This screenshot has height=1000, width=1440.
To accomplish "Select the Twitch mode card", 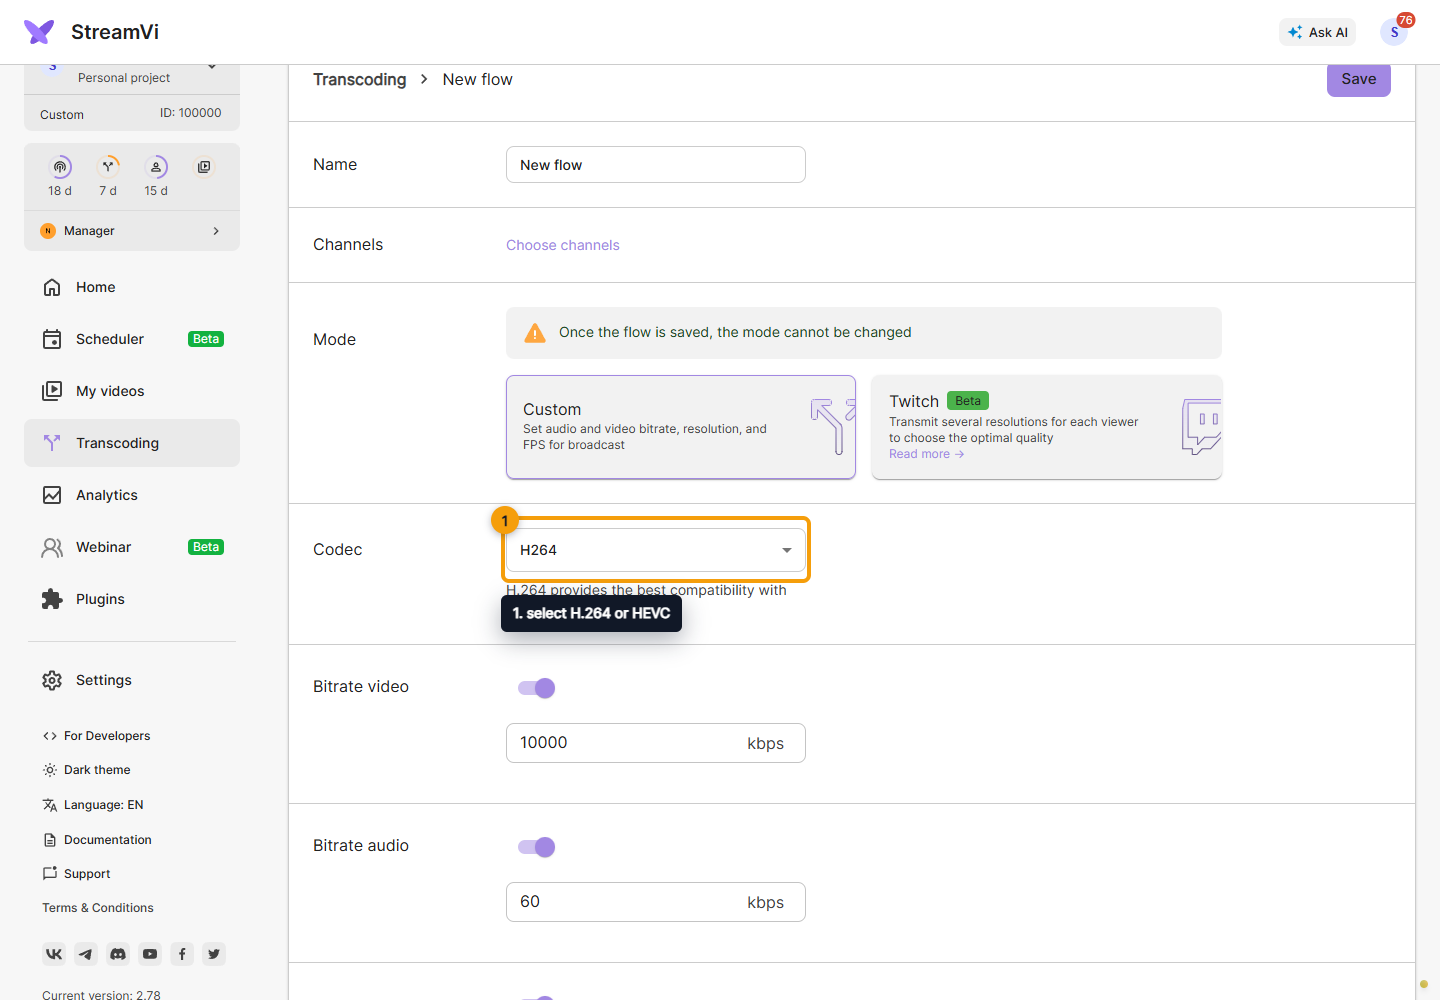I will coord(1047,427).
